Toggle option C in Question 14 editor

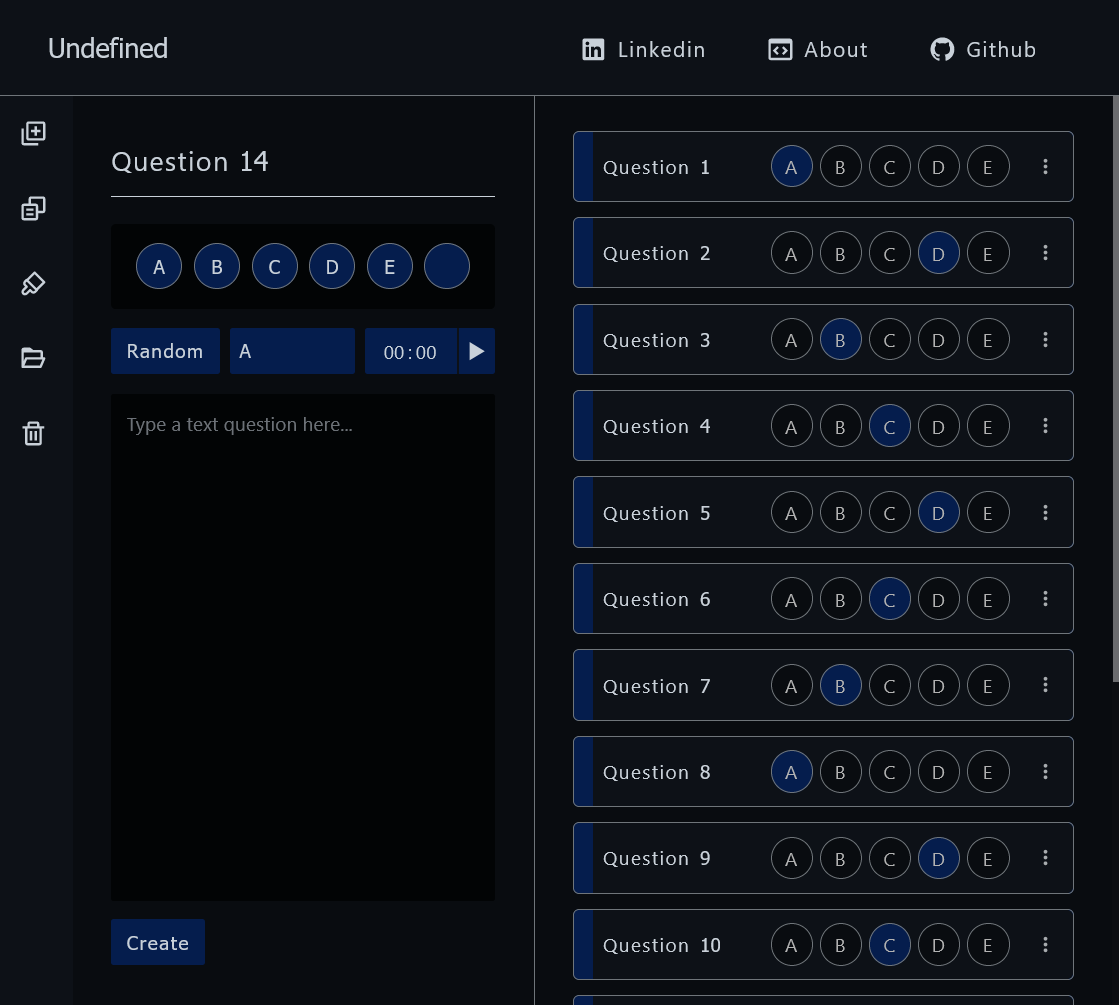pyautogui.click(x=275, y=266)
